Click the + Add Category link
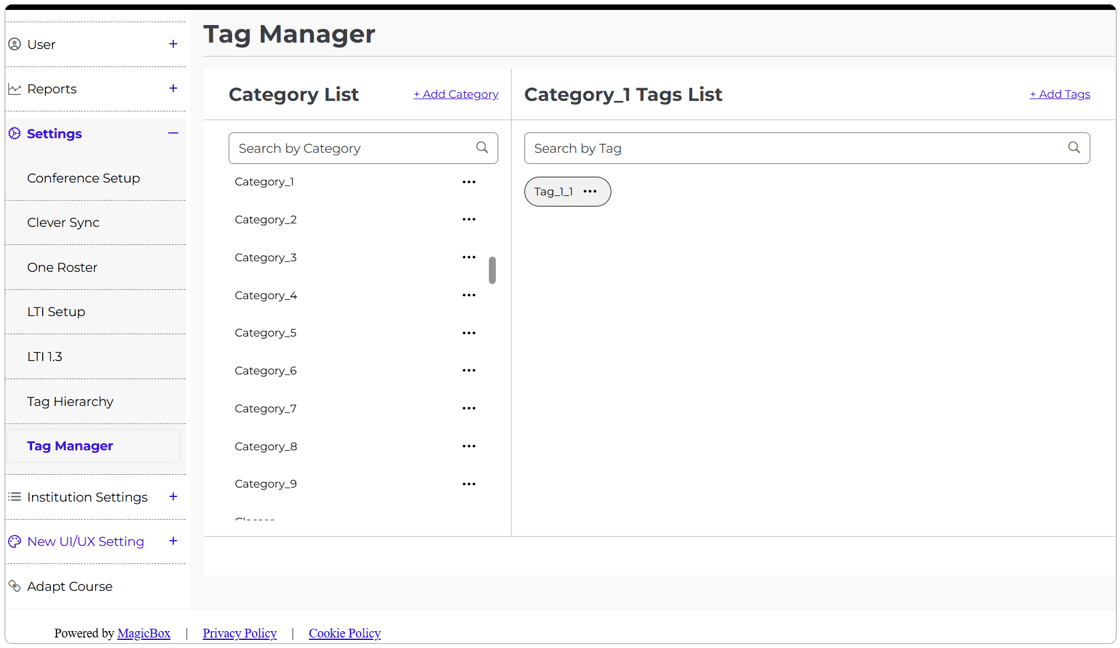Image resolution: width=1120 pixels, height=648 pixels. pyautogui.click(x=456, y=94)
